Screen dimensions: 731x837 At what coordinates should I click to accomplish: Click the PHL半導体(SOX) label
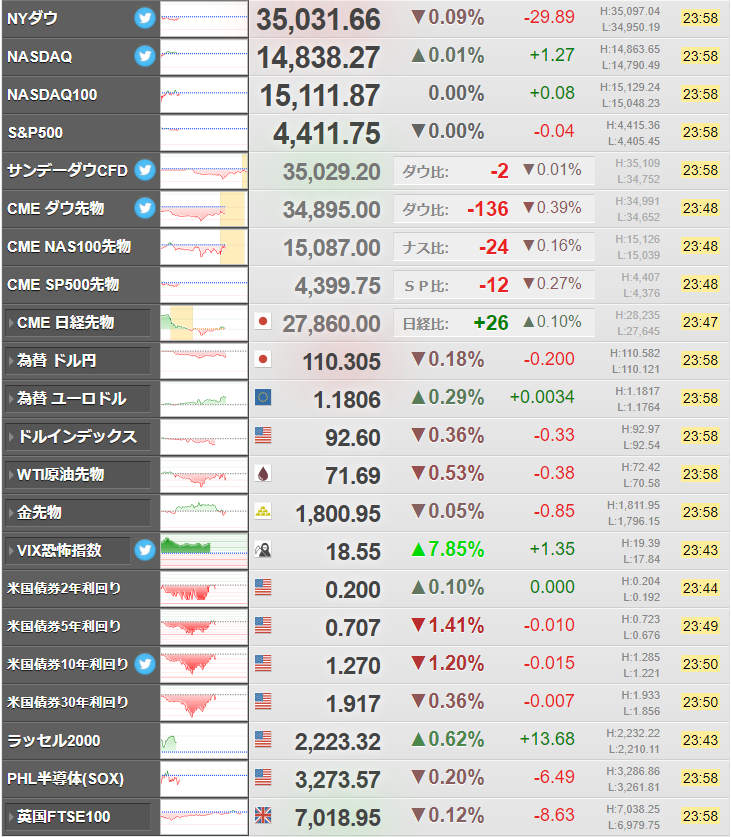tap(65, 778)
